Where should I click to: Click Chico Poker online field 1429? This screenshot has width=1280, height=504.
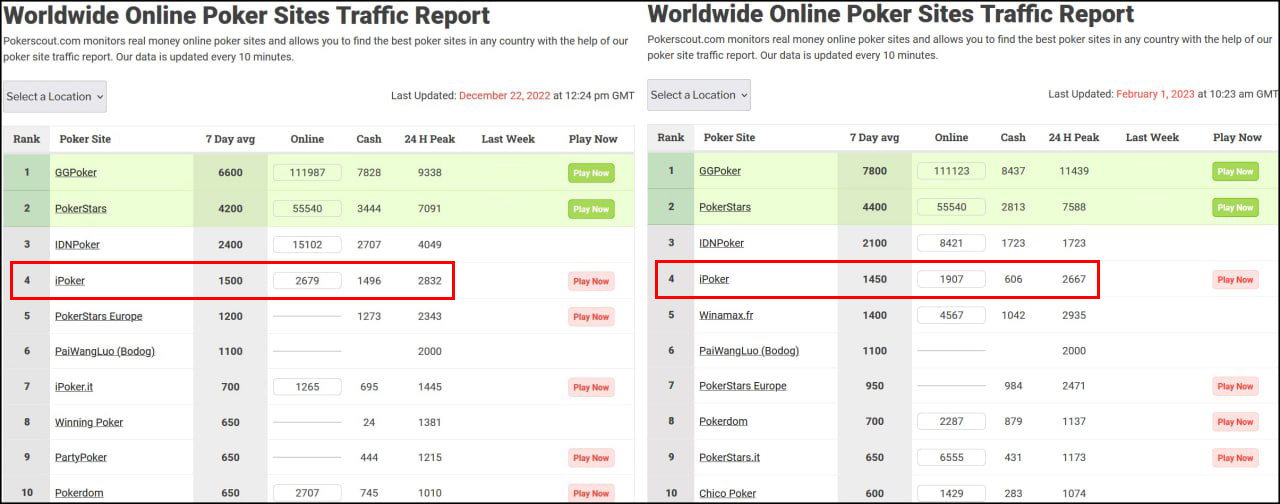tap(951, 493)
